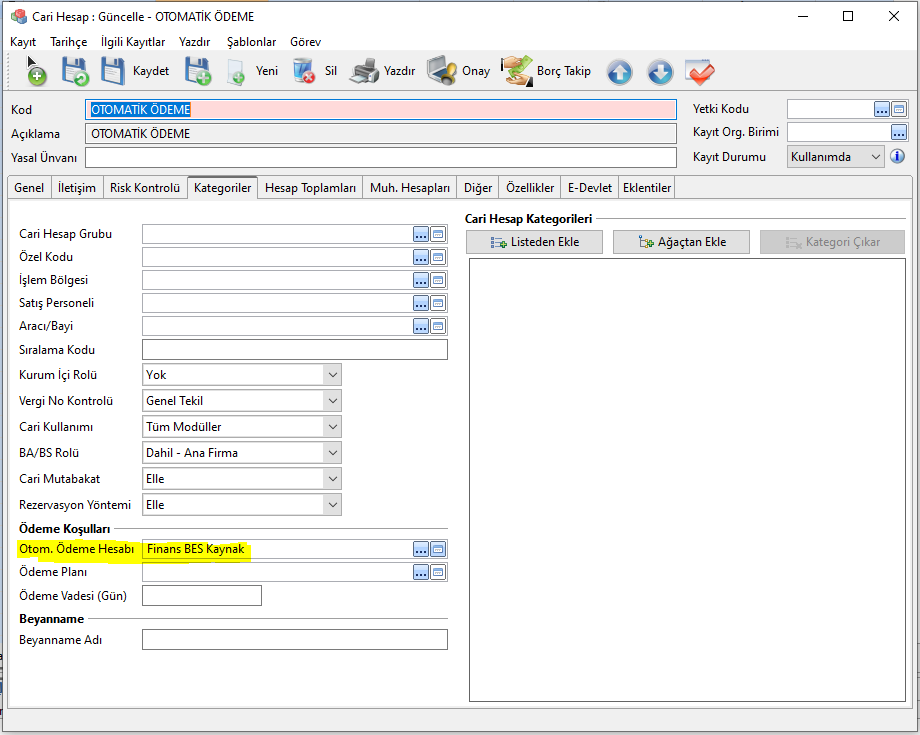This screenshot has height=735, width=920.
Task: Expand the BA/BS Rolü combo box
Action: click(332, 453)
